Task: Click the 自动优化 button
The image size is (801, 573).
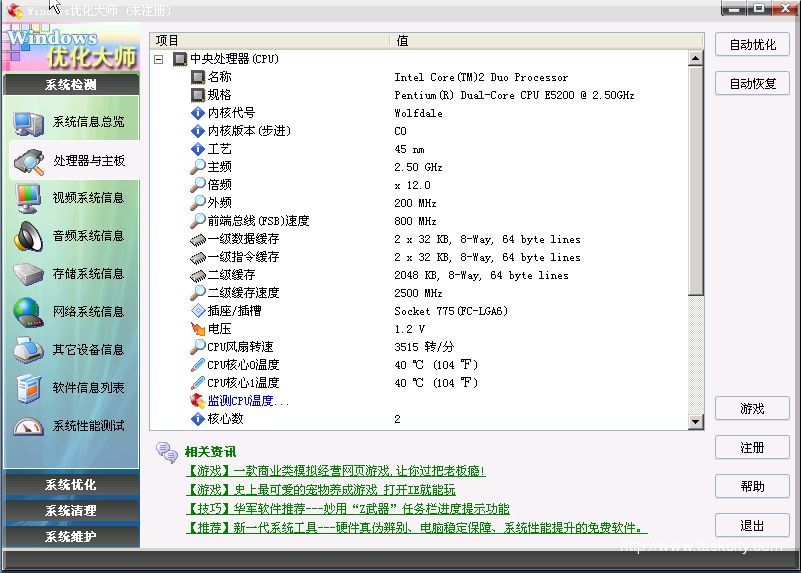Action: 752,45
